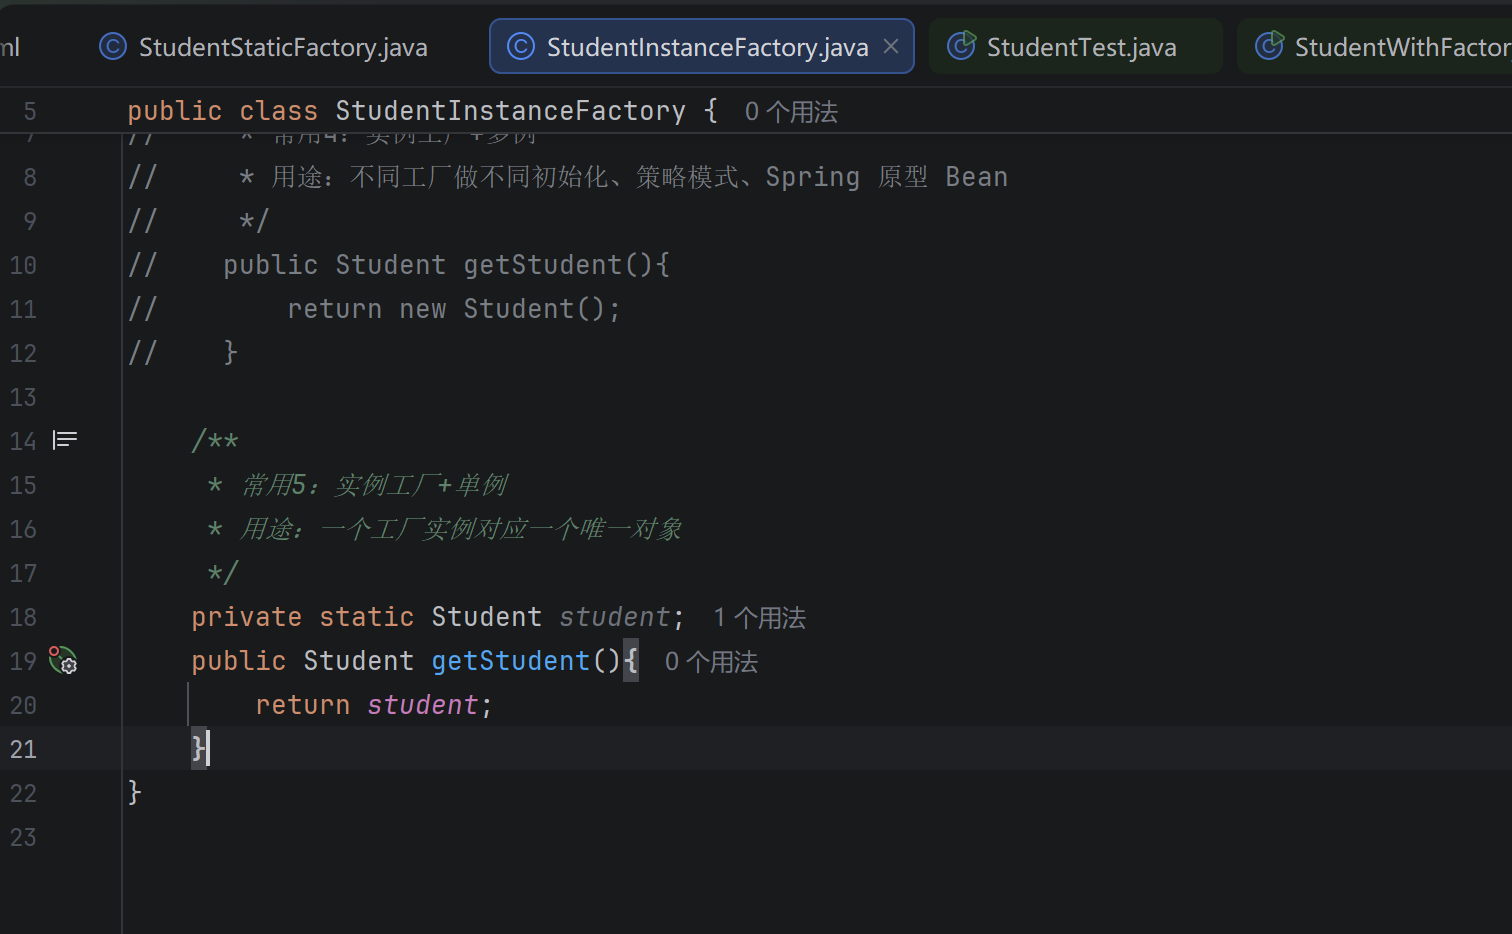This screenshot has width=1512, height=934.
Task: Click the usages hint after getStudent() on line 19
Action: tap(712, 662)
